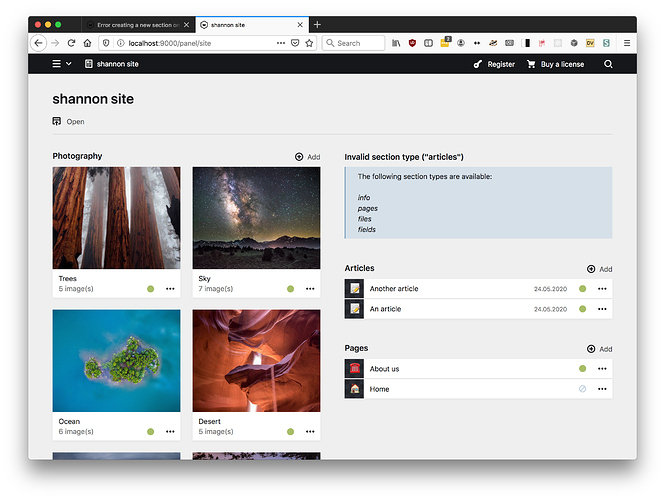Viewport: 665px width, 500px height.
Task: Click the Register button
Action: [494, 64]
